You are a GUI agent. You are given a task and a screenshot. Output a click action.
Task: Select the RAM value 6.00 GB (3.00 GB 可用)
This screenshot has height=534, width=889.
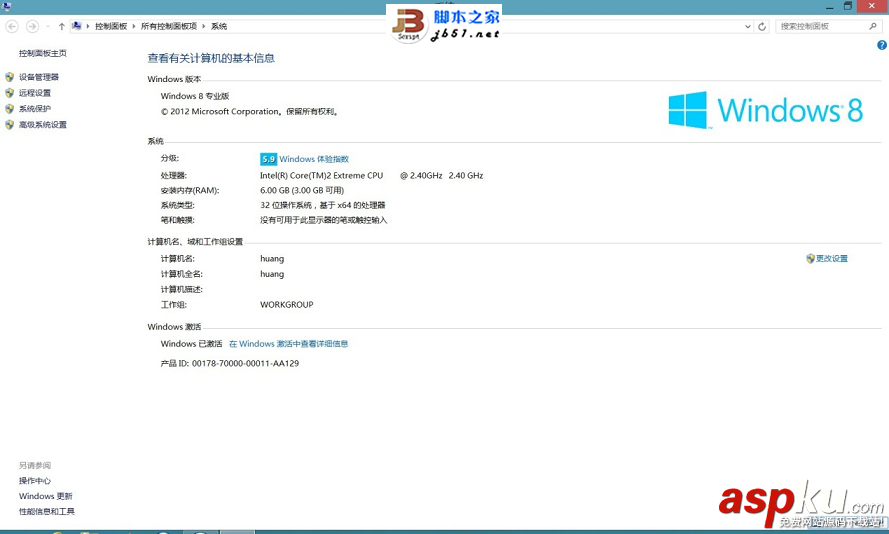tap(302, 190)
